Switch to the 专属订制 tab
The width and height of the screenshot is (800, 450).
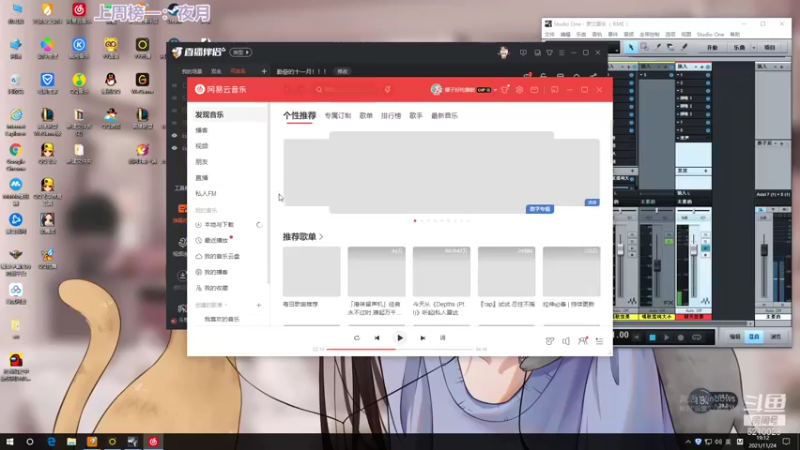coord(338,116)
